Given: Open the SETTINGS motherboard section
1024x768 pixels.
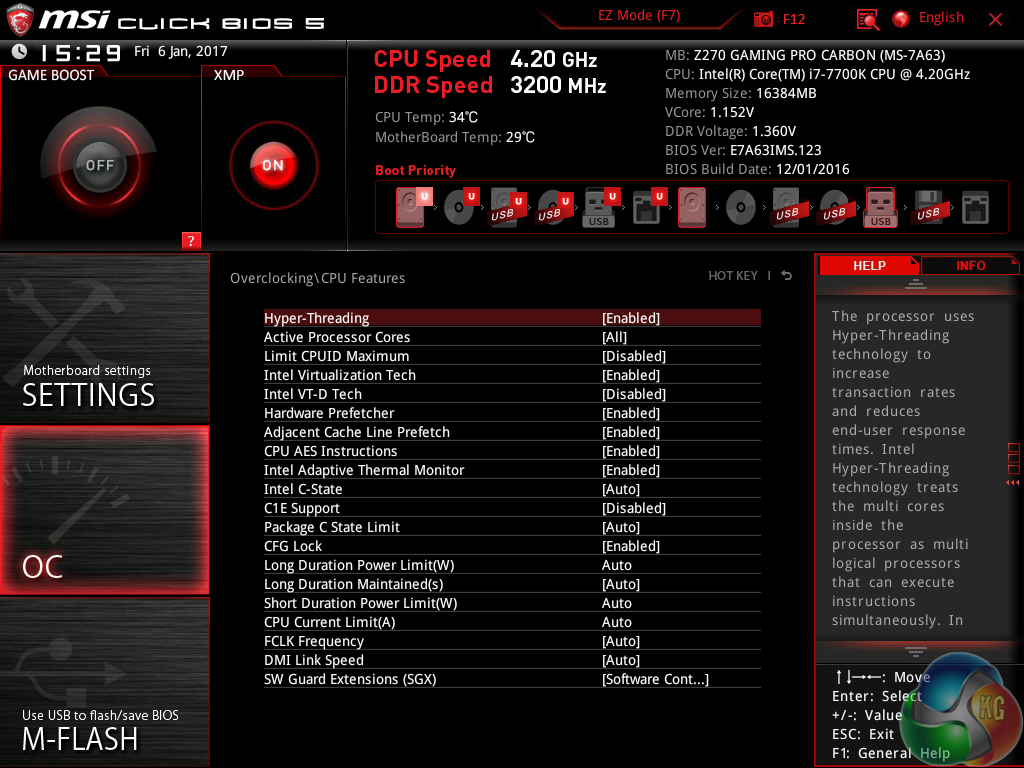Looking at the screenshot, I should (x=104, y=338).
